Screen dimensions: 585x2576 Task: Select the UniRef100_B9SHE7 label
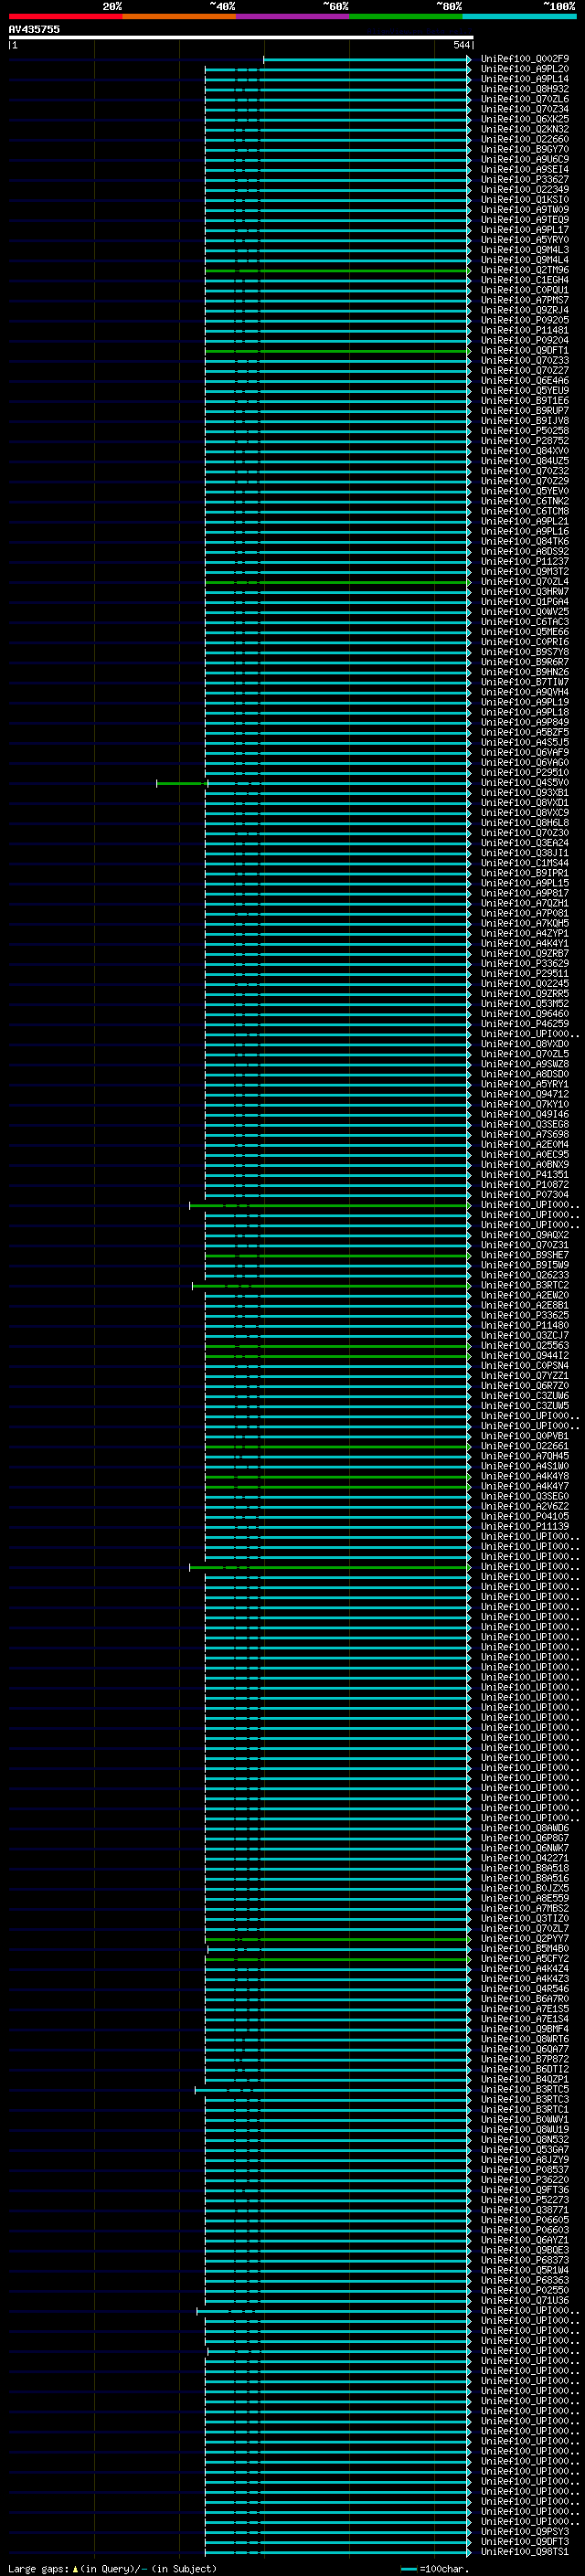[525, 1255]
